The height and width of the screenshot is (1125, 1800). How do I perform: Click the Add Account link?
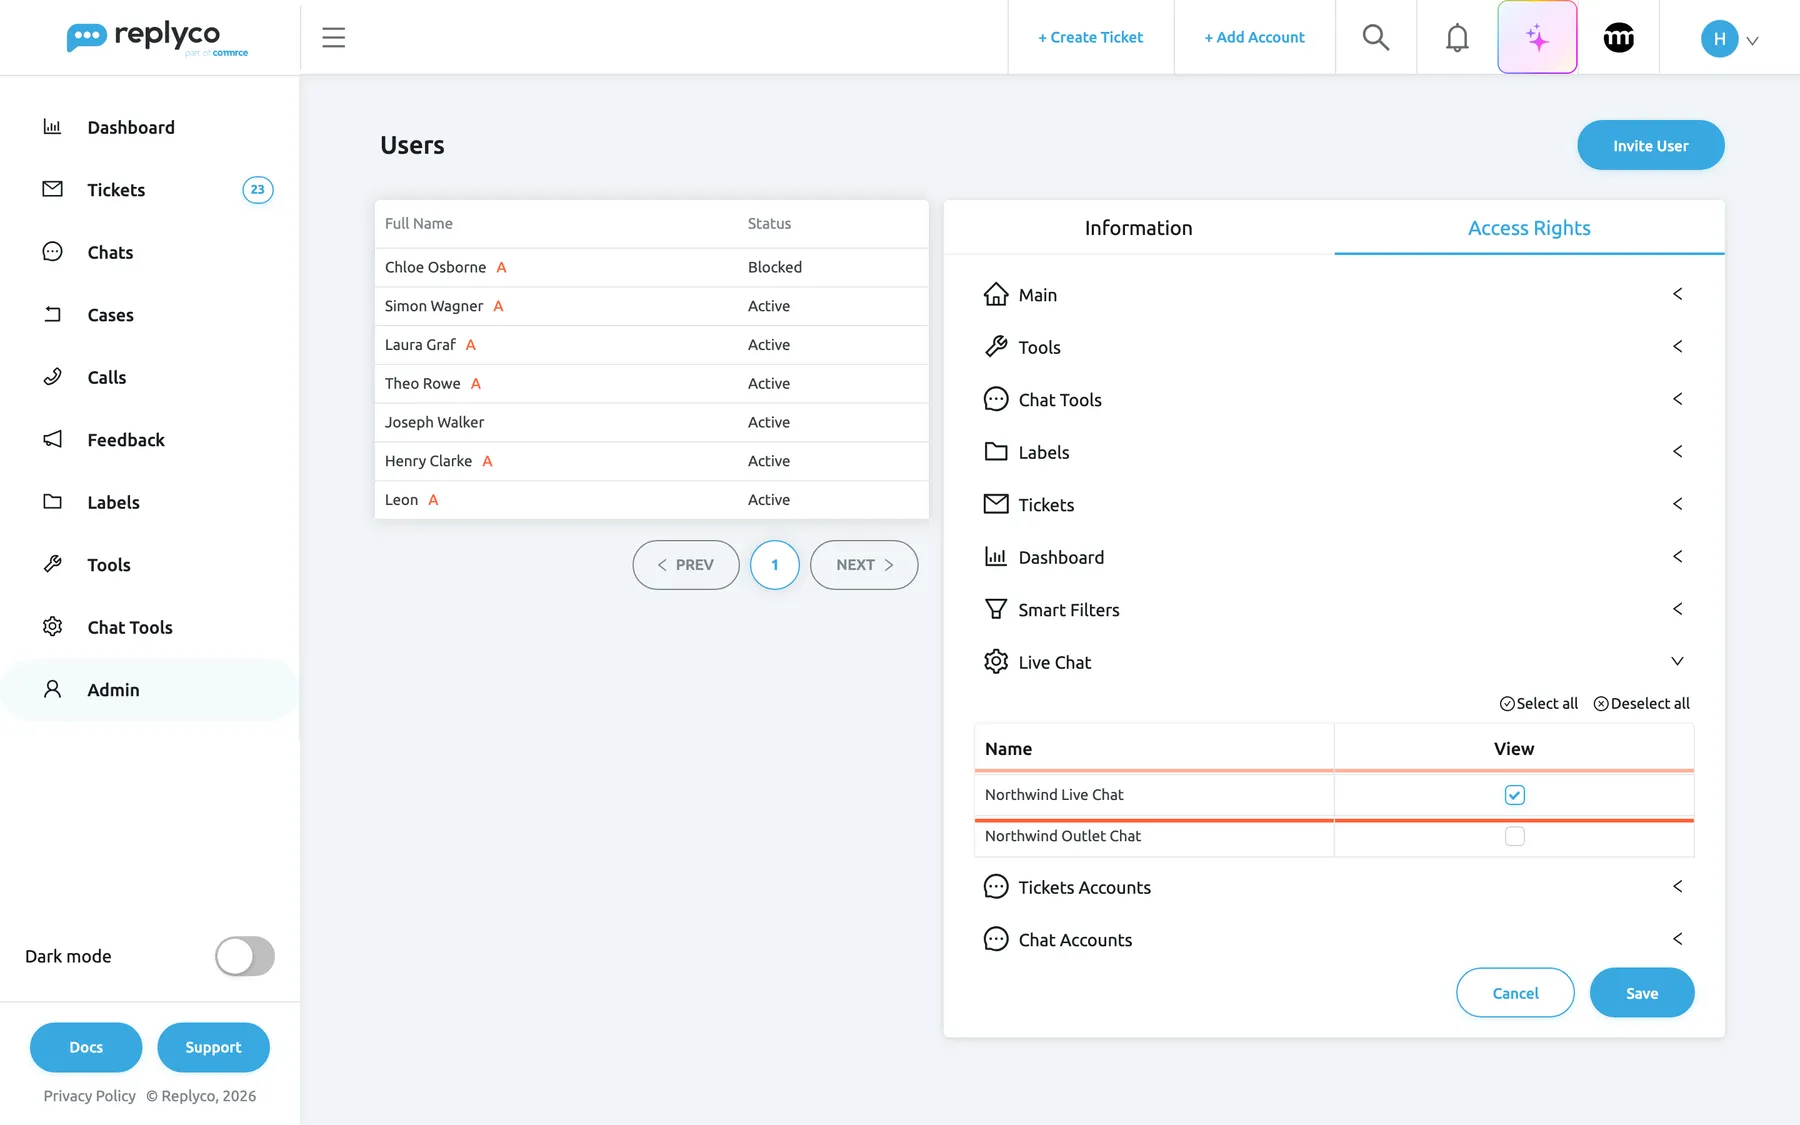pyautogui.click(x=1254, y=38)
